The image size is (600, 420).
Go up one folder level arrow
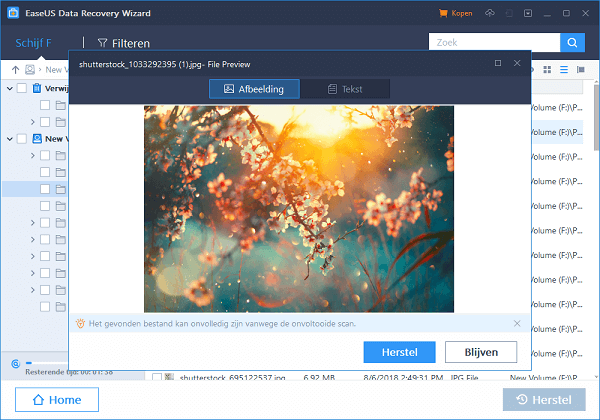click(16, 70)
